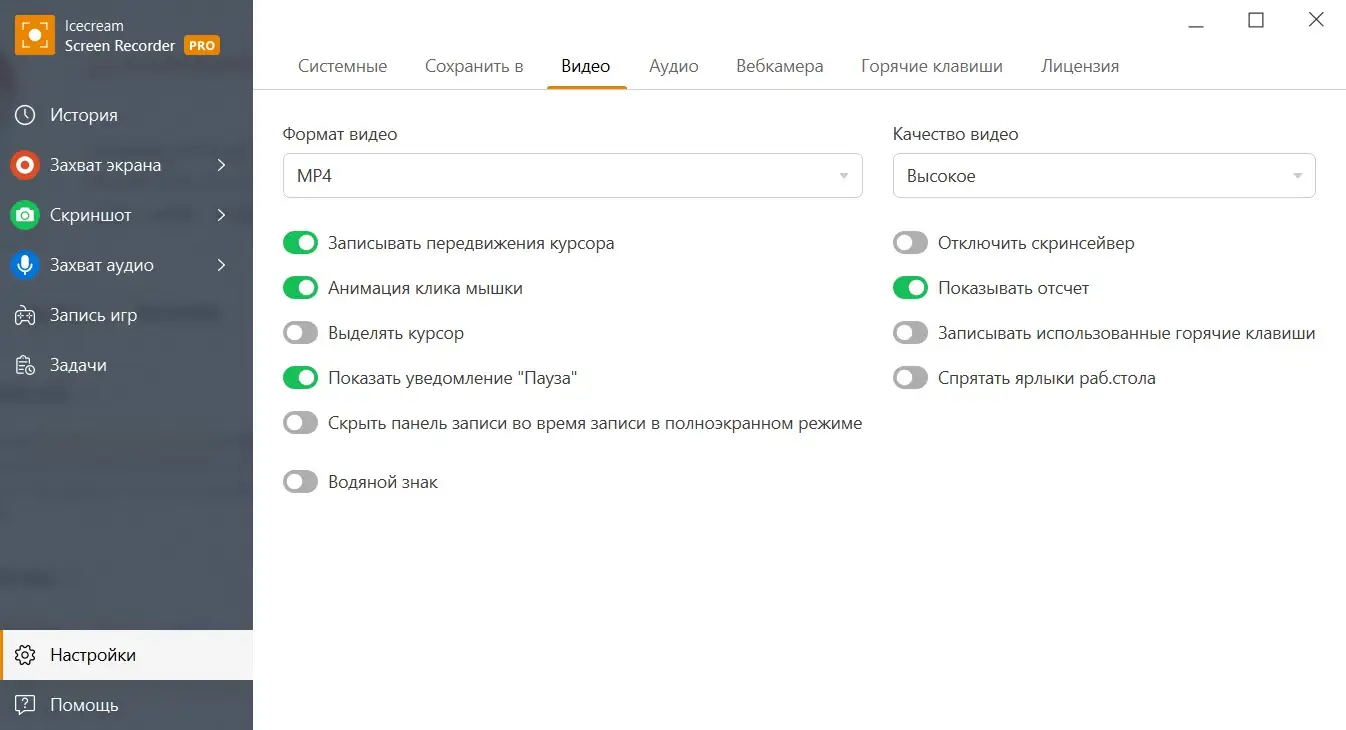Enable the Выделять курсор option

pos(300,332)
